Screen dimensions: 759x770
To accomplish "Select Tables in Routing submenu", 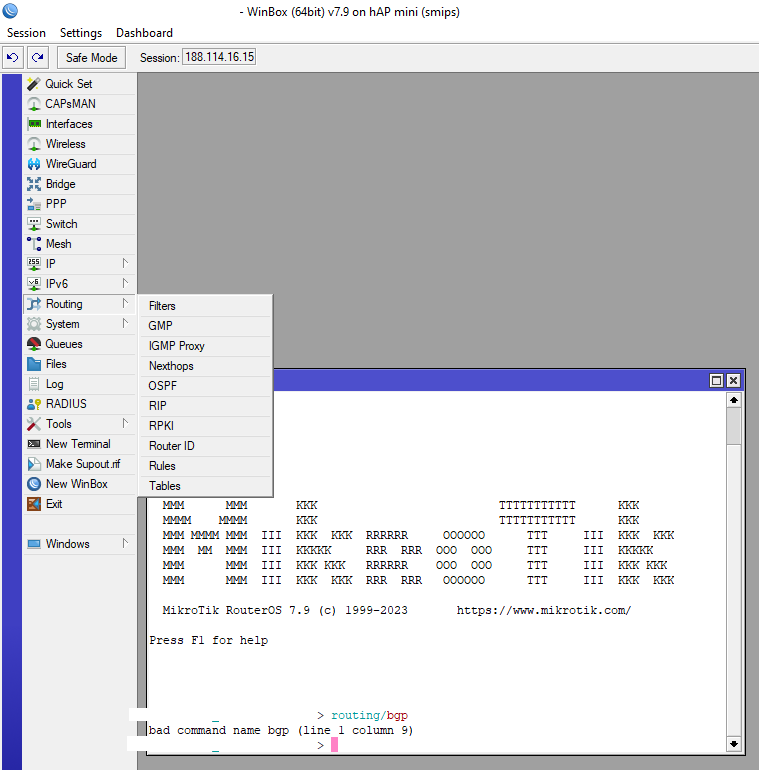I will coord(205,486).
